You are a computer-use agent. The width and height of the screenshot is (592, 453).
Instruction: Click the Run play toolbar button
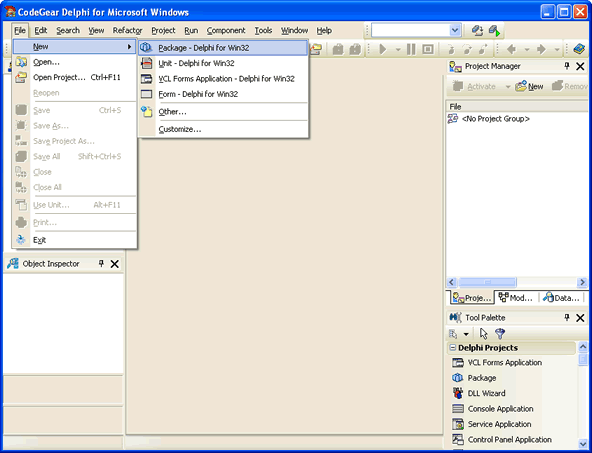click(382, 49)
